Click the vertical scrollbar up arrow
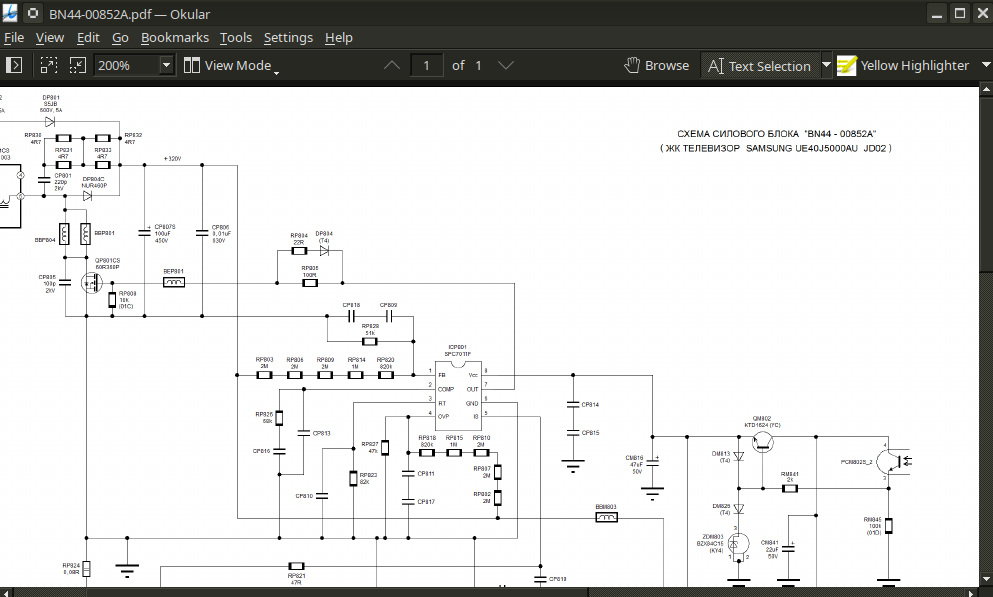The width and height of the screenshot is (993, 597). click(x=986, y=91)
